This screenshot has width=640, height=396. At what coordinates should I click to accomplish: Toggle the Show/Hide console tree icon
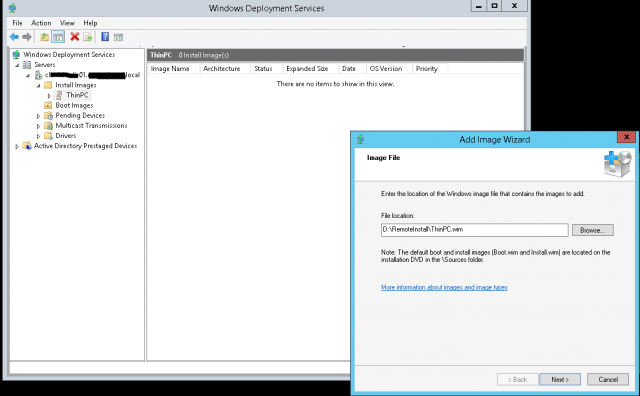tap(58, 37)
